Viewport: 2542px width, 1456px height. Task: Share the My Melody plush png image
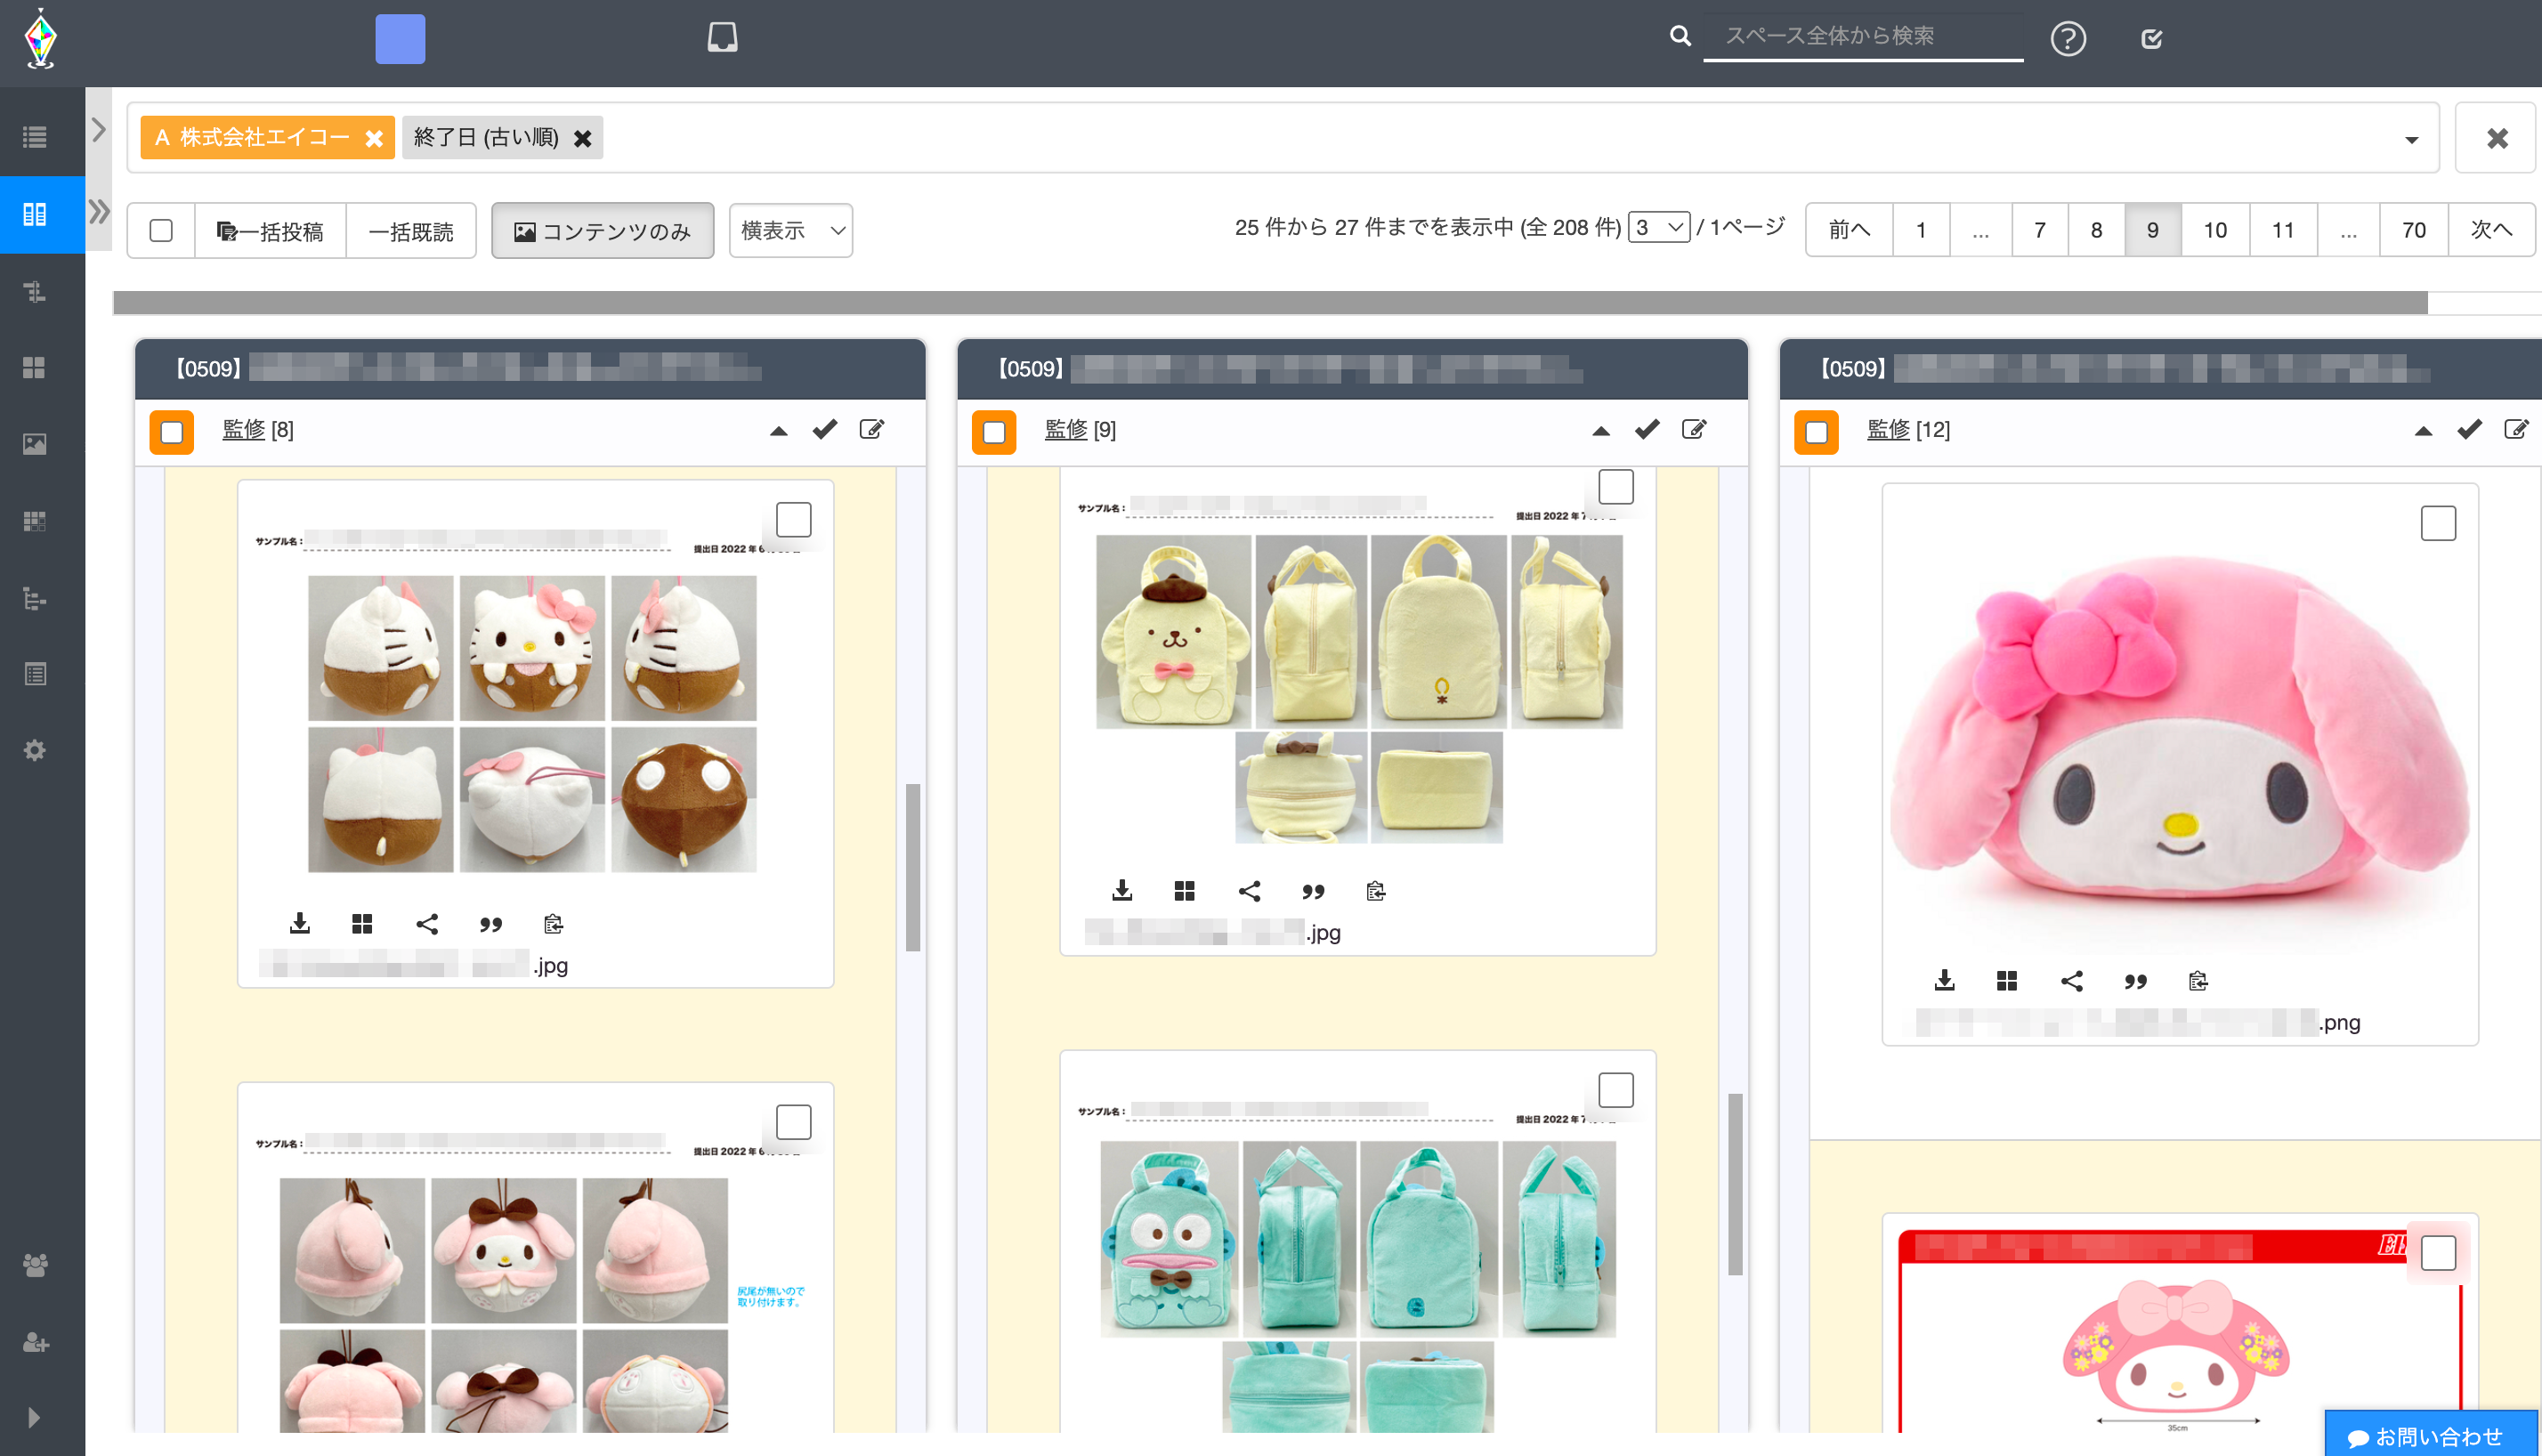click(2071, 981)
